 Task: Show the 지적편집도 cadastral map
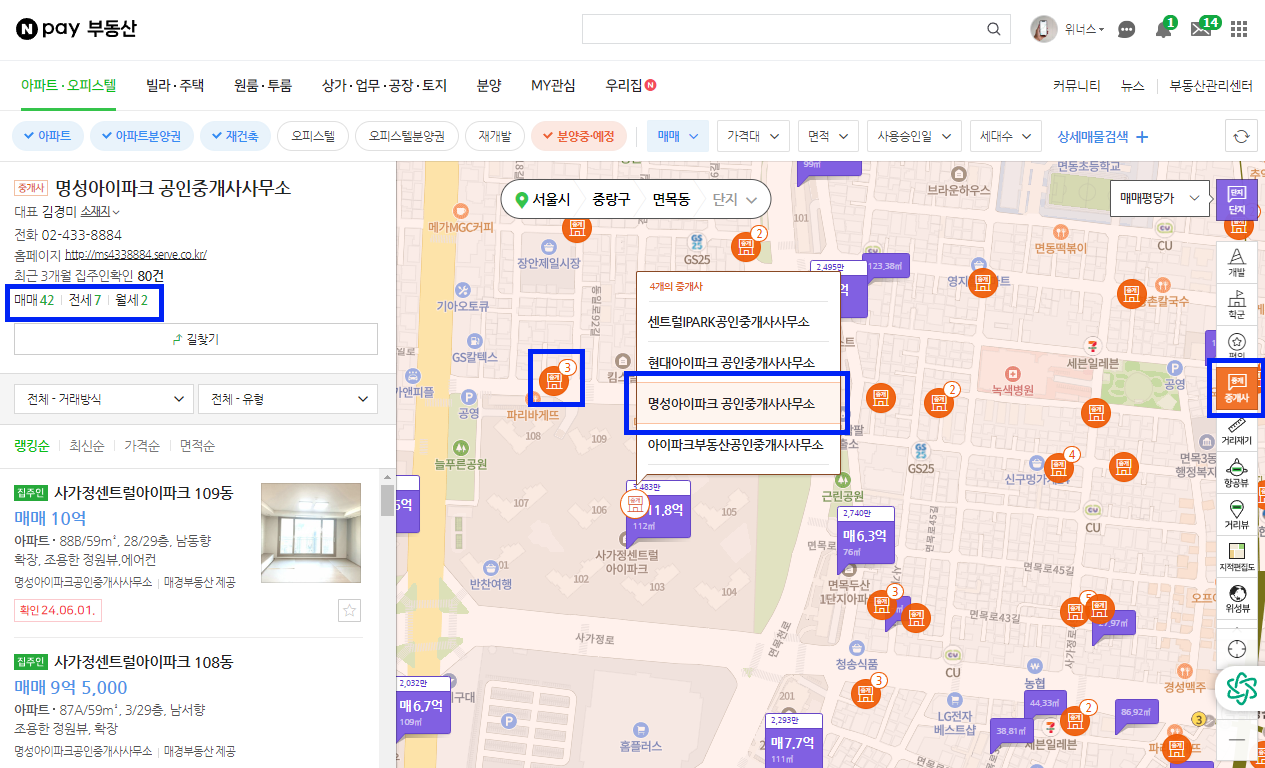click(1237, 558)
